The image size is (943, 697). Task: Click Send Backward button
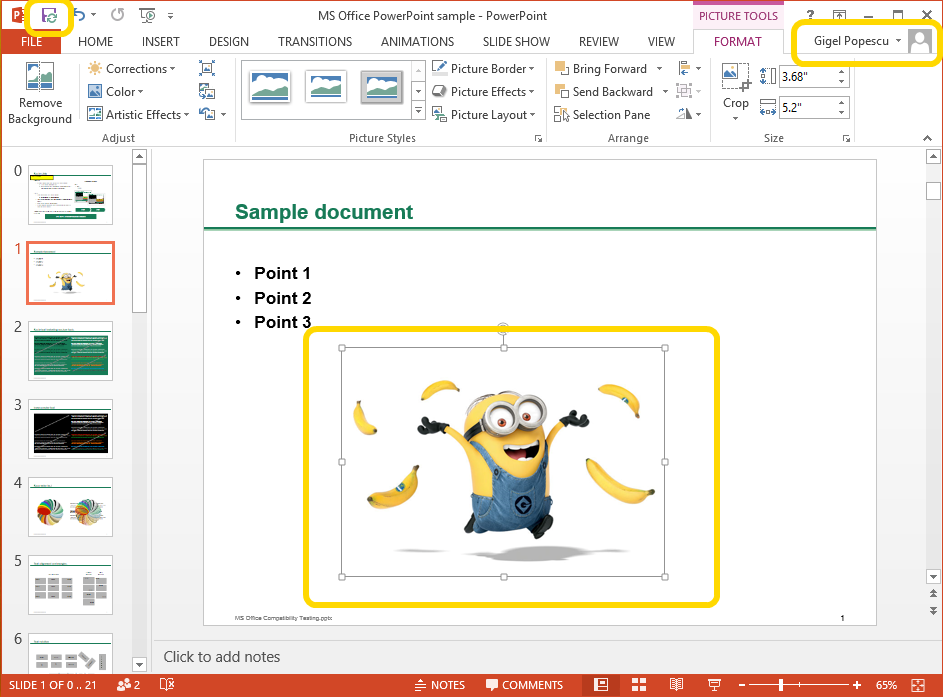coord(604,91)
